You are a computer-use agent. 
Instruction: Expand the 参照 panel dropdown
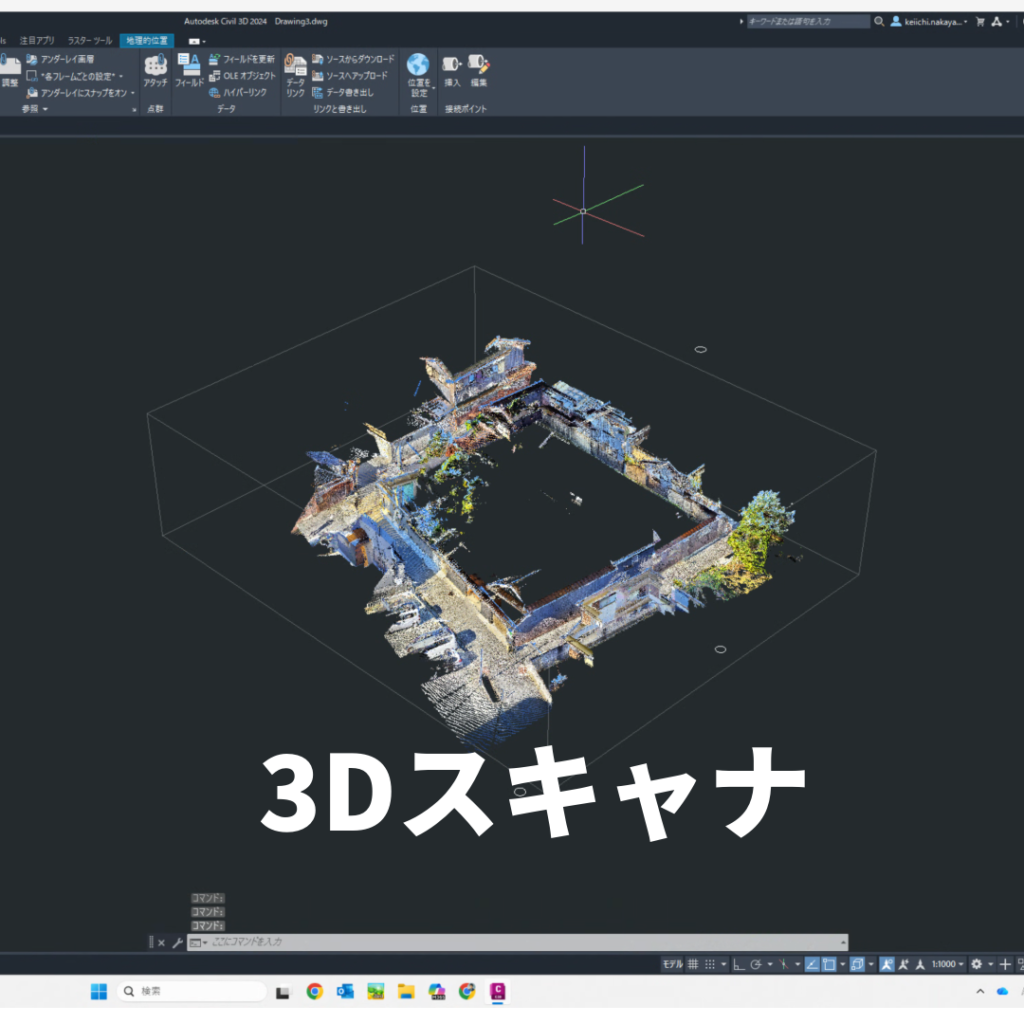click(45, 109)
